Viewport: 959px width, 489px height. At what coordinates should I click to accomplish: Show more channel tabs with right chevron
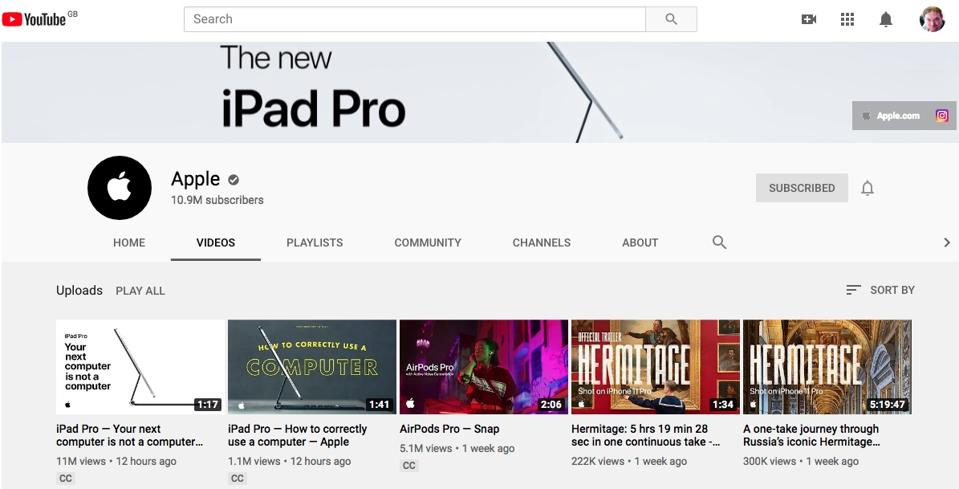[x=947, y=243]
